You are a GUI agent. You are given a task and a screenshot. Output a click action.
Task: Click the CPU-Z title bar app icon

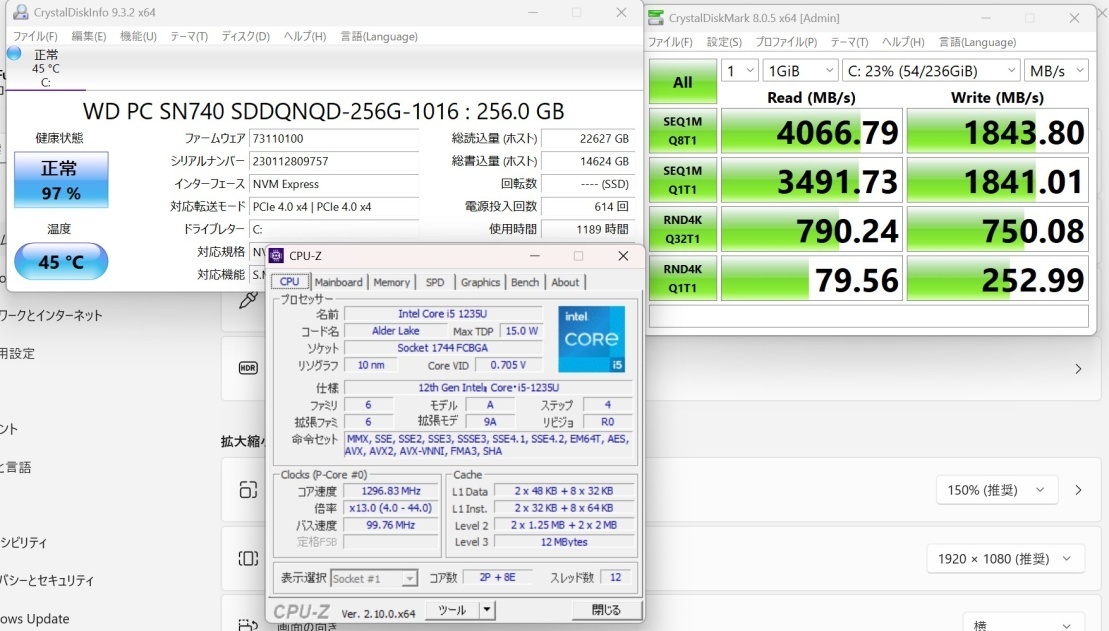click(277, 255)
